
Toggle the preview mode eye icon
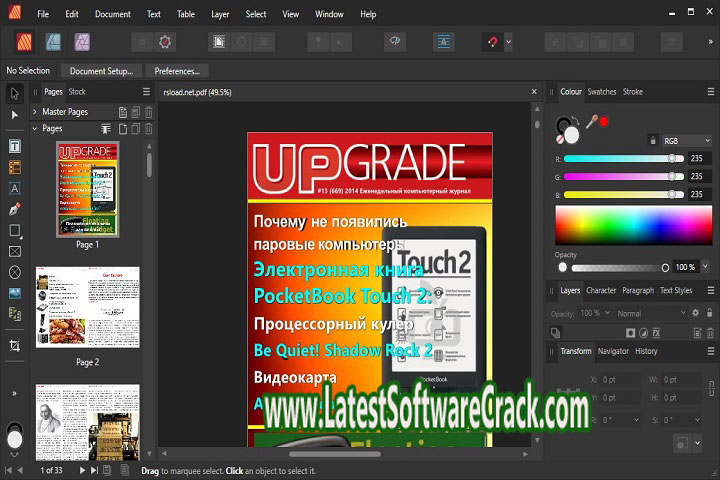click(394, 42)
